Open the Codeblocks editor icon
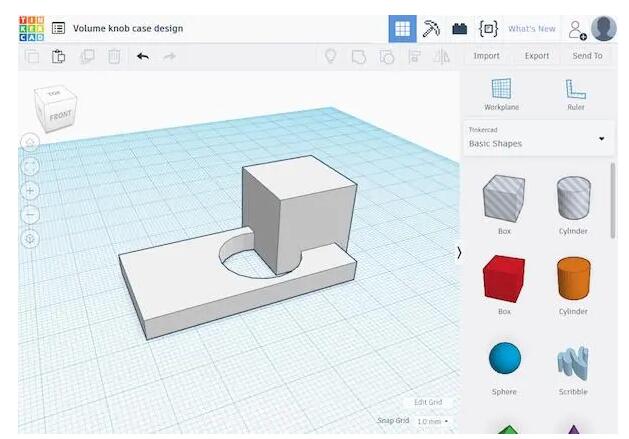Image resolution: width=629 pixels, height=439 pixels. tap(488, 29)
